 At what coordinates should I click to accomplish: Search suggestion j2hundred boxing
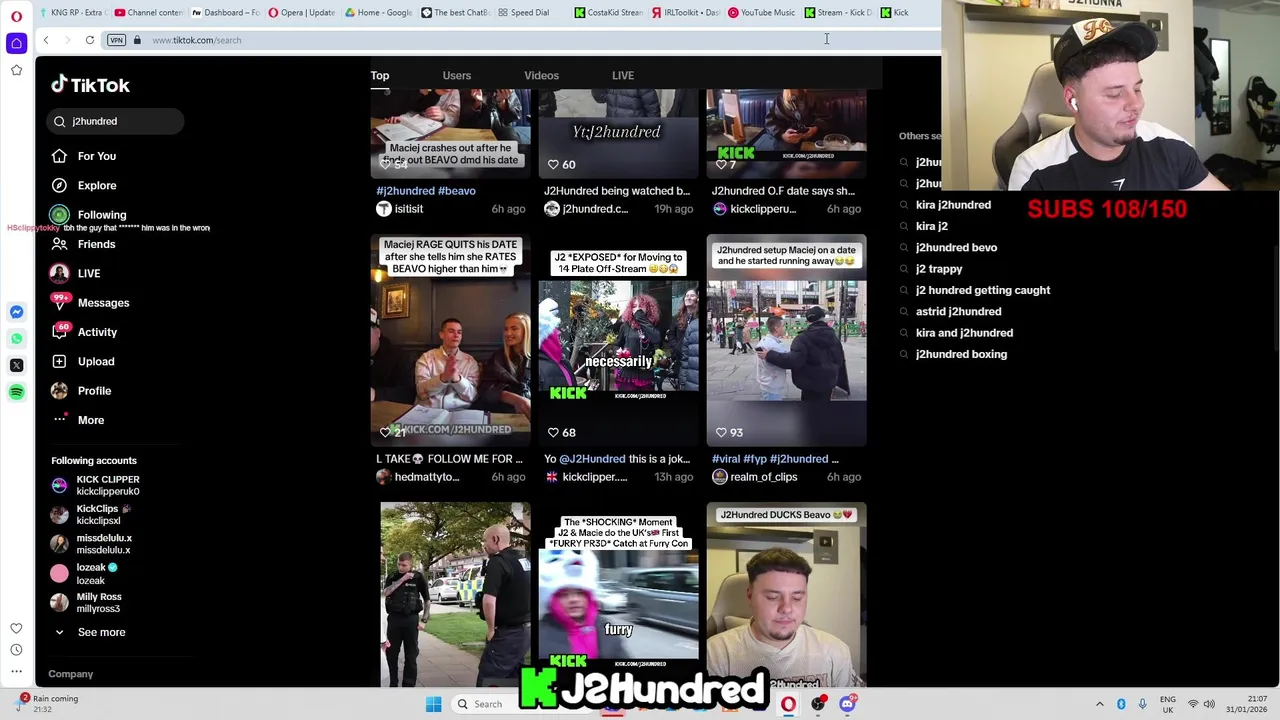[x=961, y=354]
